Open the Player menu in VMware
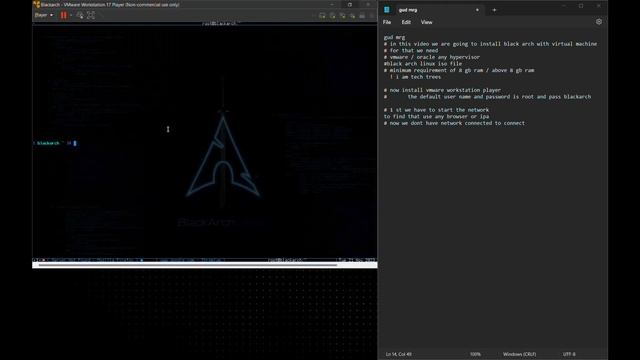This screenshot has height=360, width=640. pyautogui.click(x=44, y=15)
